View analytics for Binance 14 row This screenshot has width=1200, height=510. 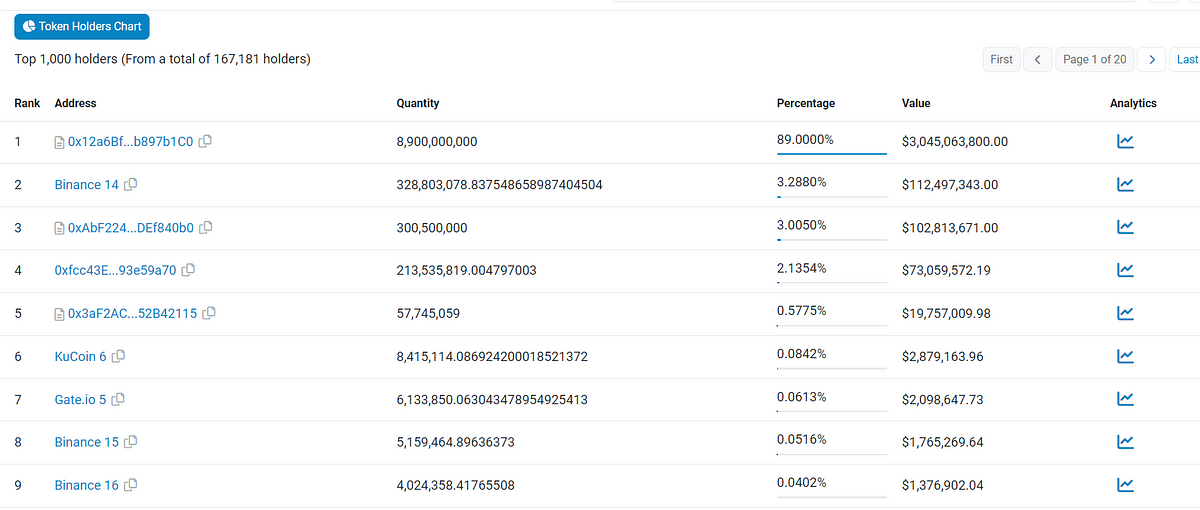(1125, 185)
